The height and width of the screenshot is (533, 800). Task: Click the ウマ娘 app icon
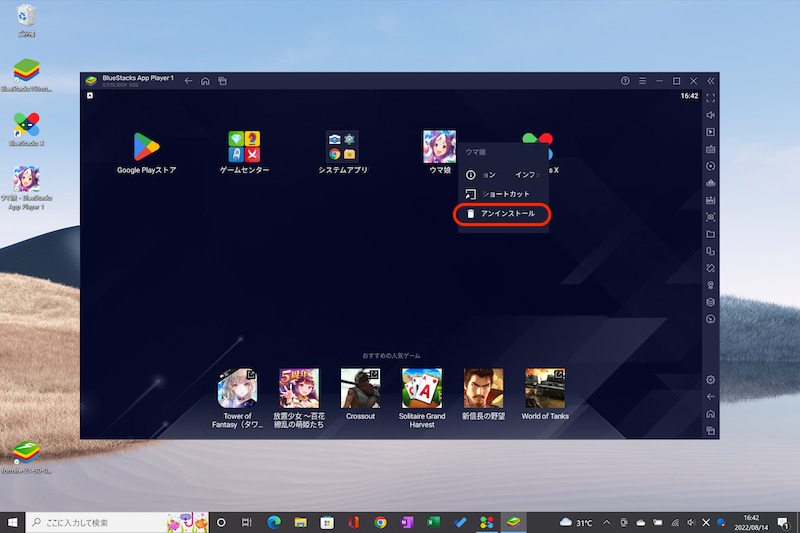439,147
